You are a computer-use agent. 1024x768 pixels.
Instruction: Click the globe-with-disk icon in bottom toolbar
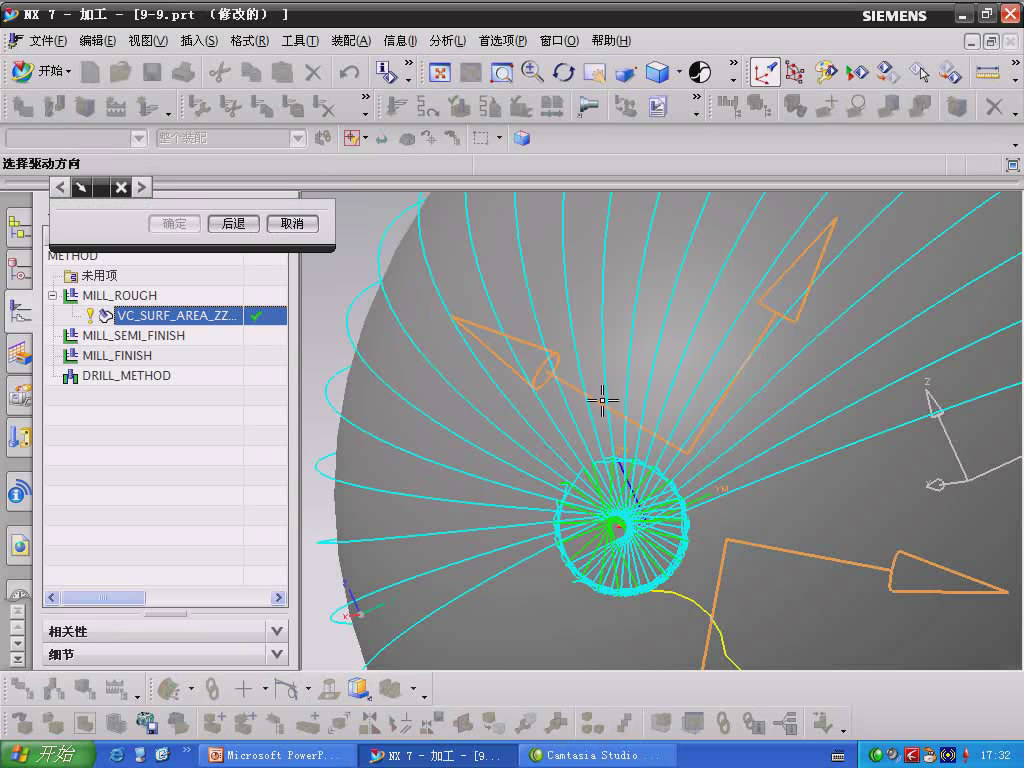point(147,723)
